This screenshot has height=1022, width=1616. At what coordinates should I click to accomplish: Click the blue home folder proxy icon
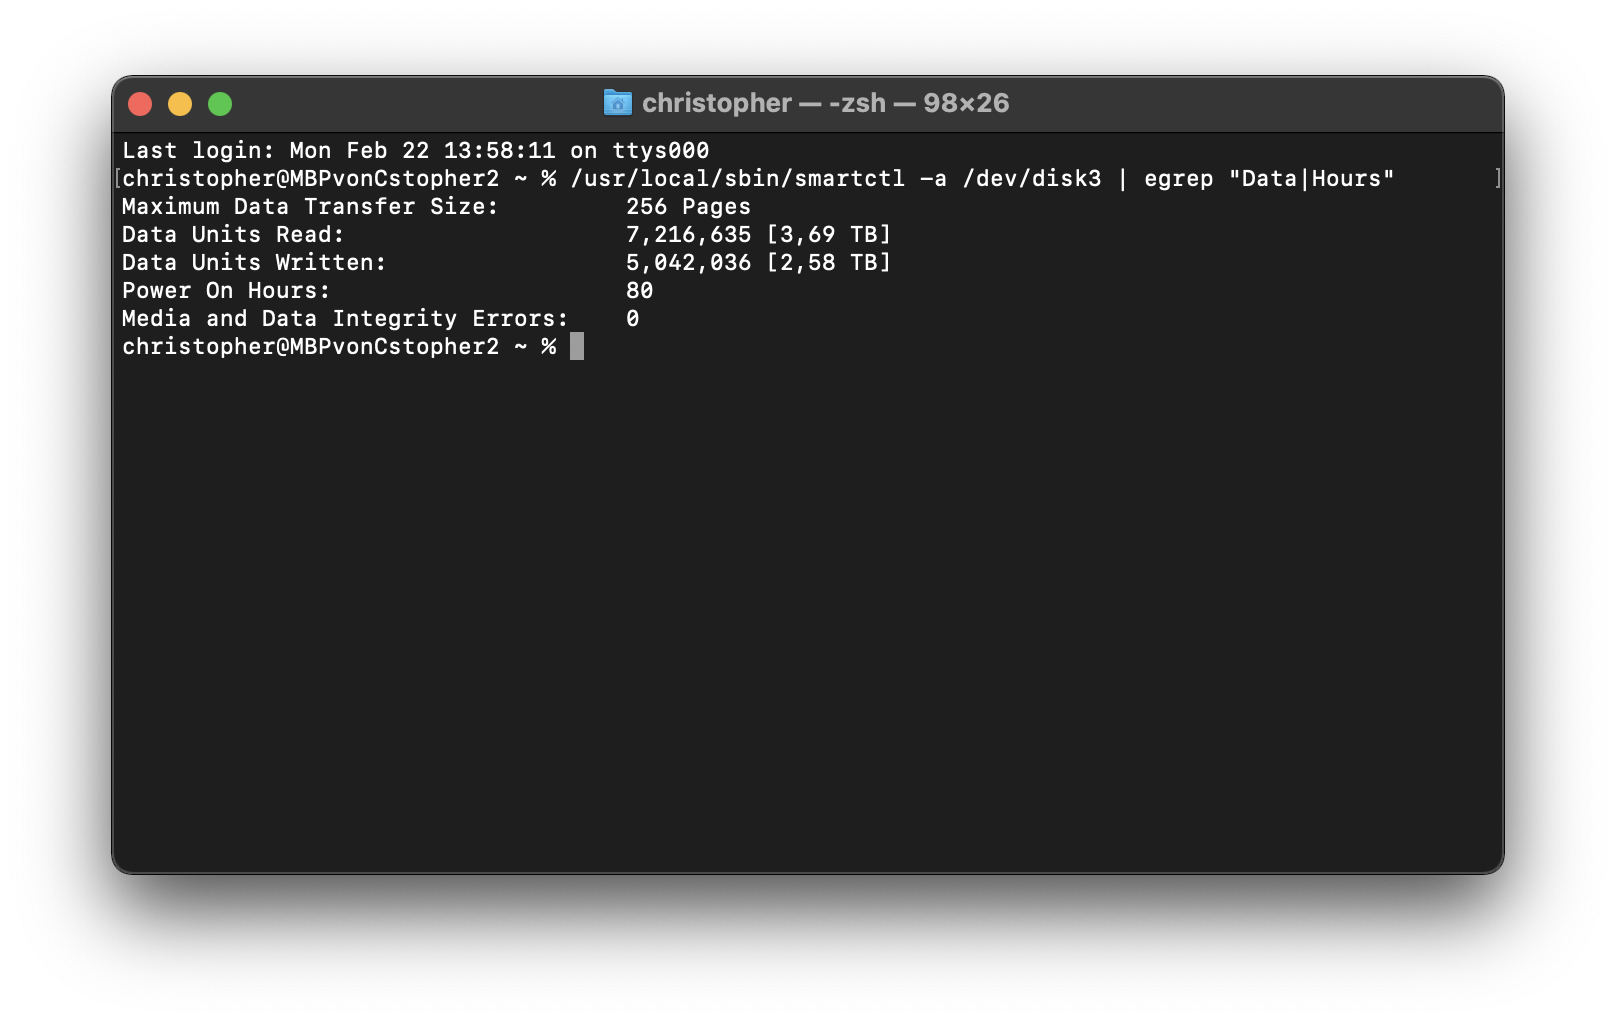[618, 103]
